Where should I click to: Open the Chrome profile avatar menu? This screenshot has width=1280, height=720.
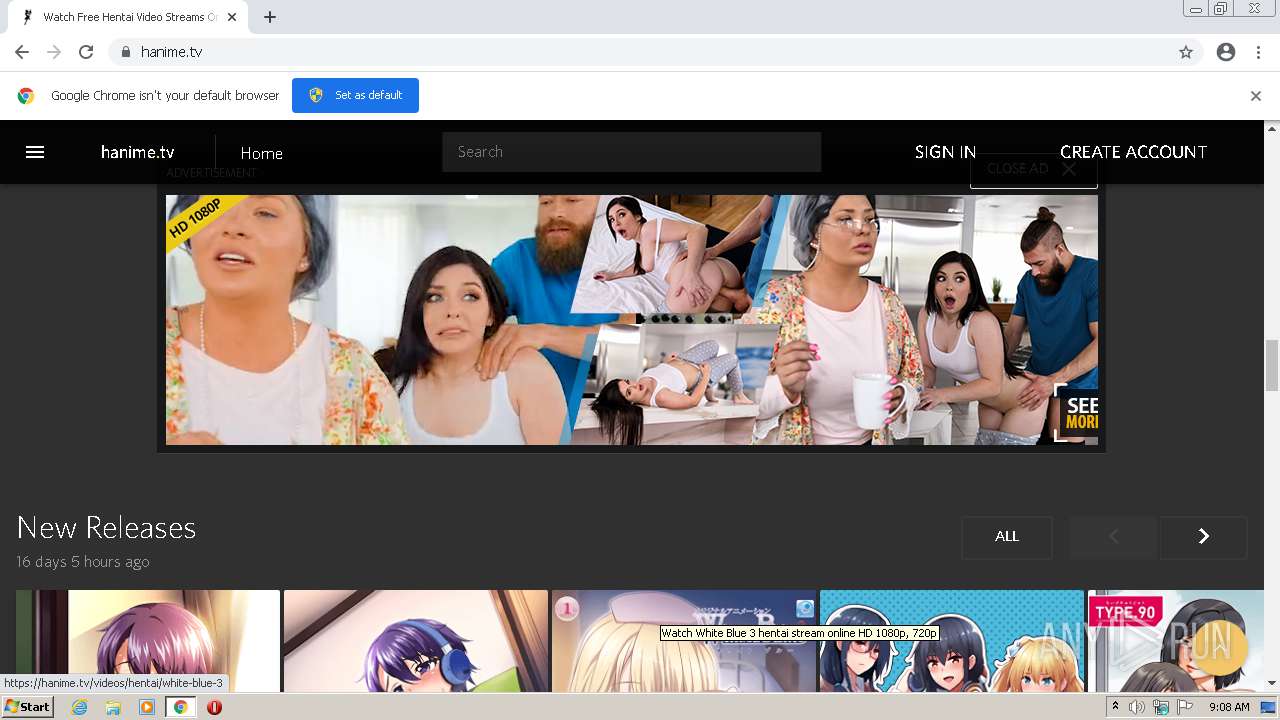[1226, 52]
